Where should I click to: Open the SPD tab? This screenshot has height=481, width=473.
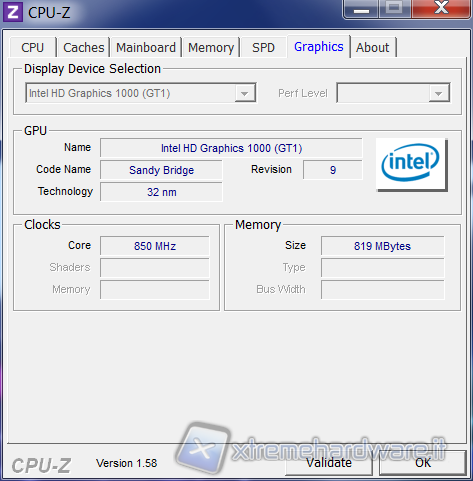pos(263,48)
